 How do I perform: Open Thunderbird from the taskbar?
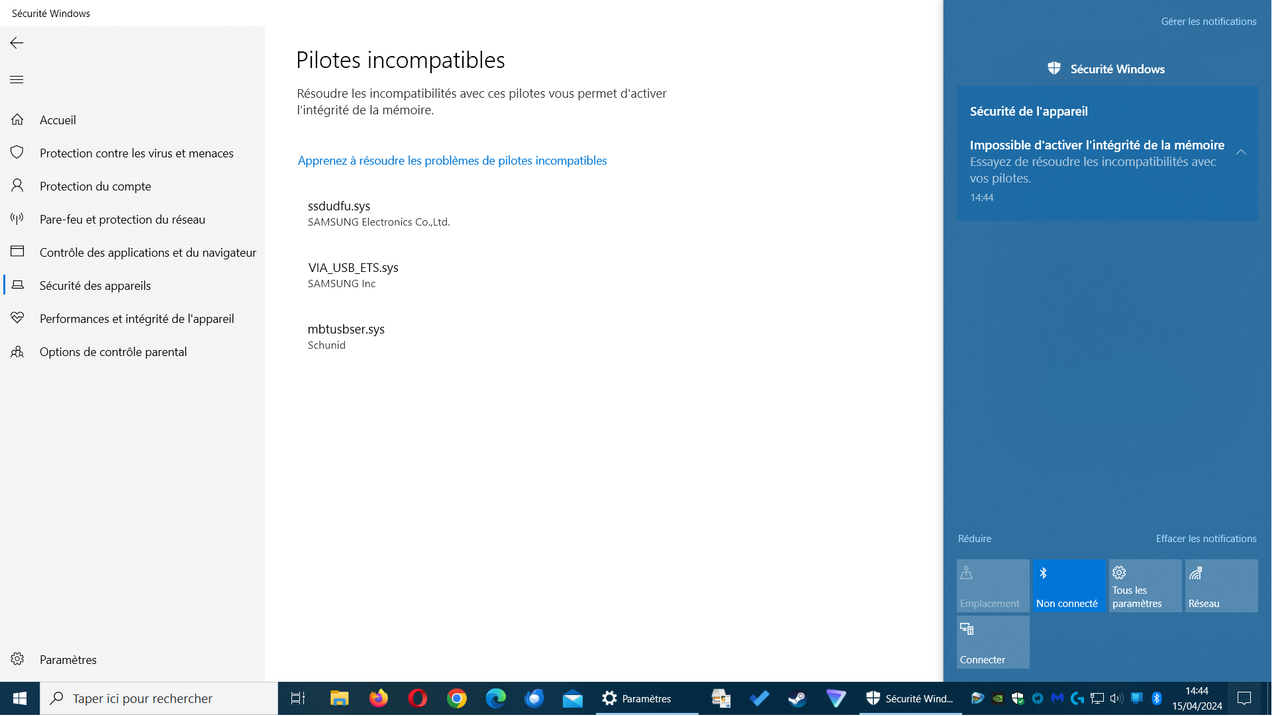pos(534,699)
